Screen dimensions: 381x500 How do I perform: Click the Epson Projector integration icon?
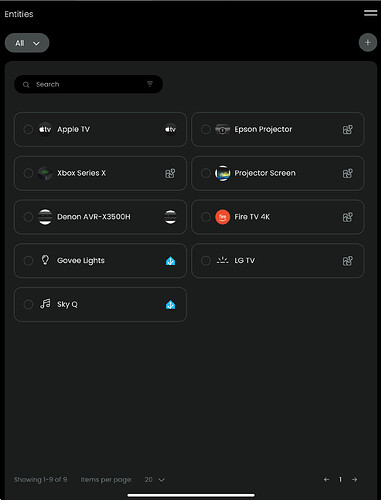(x=348, y=129)
